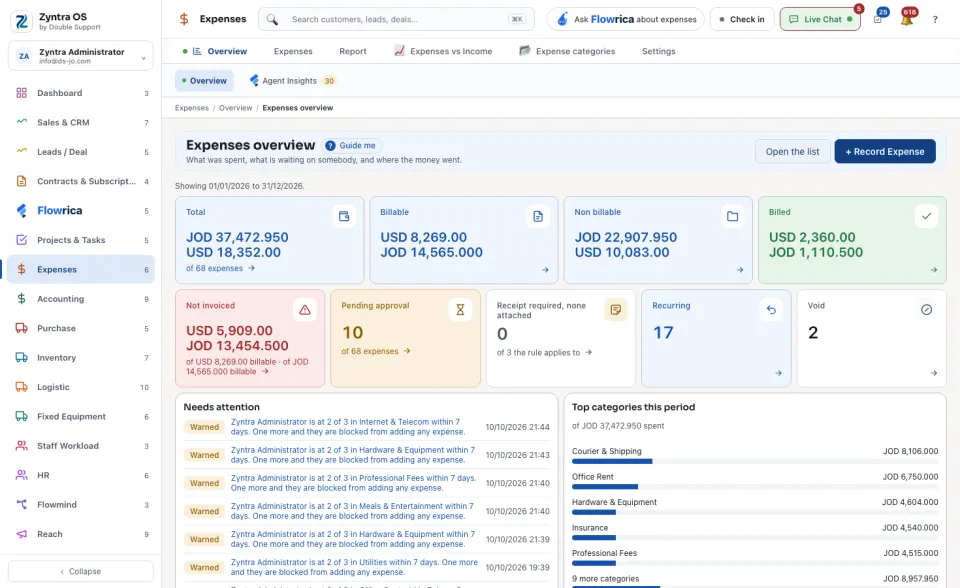
Task: Open the help question mark icon
Action: coord(935,20)
